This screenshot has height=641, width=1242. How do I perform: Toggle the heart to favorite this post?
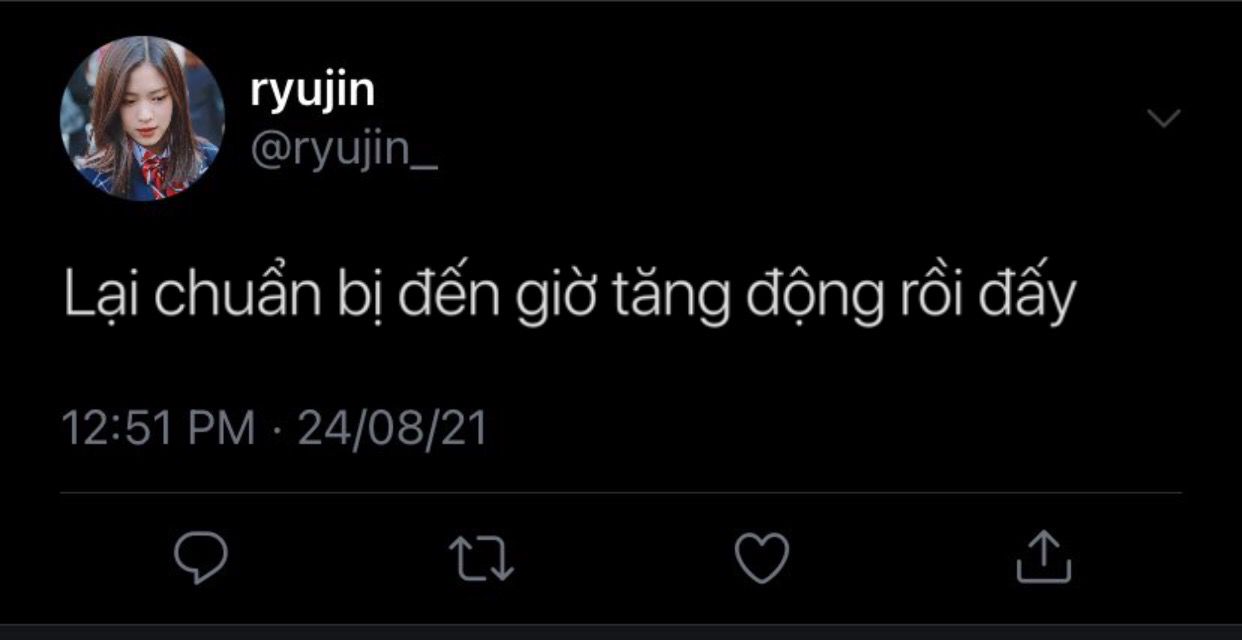click(762, 558)
